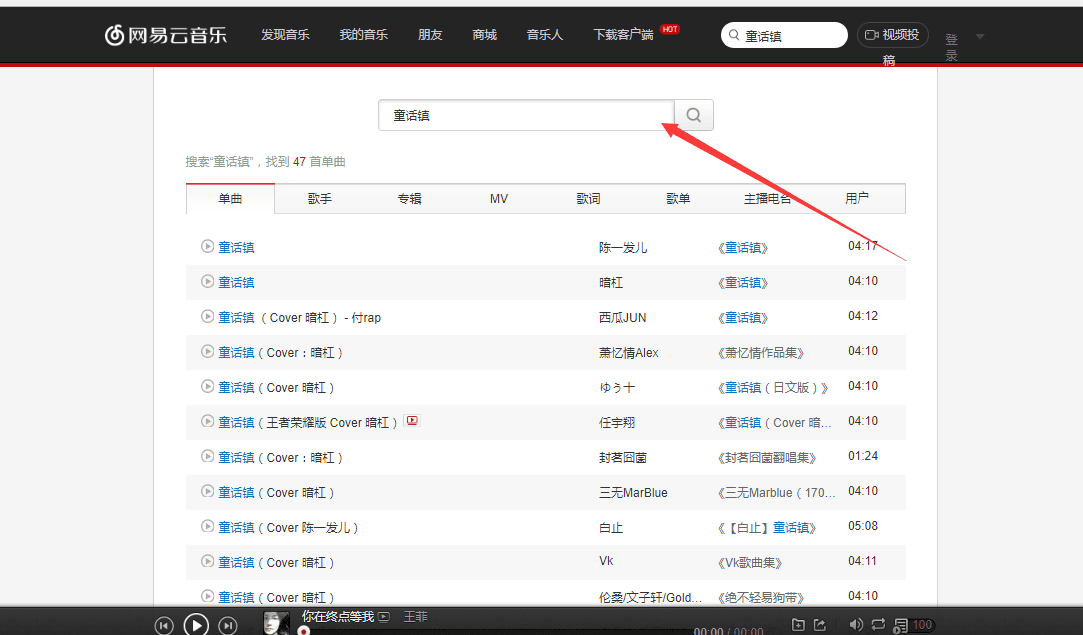This screenshot has width=1083, height=635.
Task: Click 登录 to log in
Action: (951, 47)
